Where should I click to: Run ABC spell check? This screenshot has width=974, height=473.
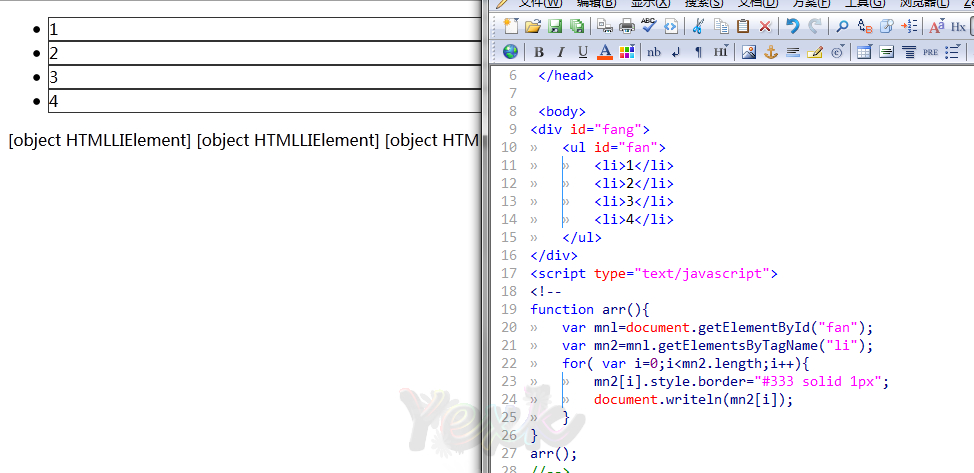(x=649, y=25)
